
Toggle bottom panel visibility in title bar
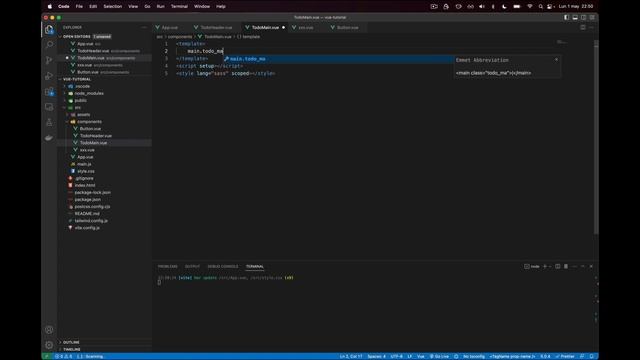click(x=575, y=18)
